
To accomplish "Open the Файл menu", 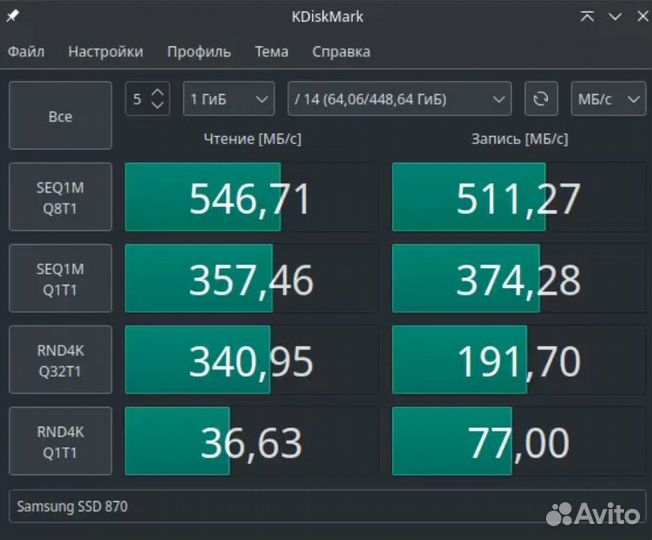I will [x=26, y=52].
